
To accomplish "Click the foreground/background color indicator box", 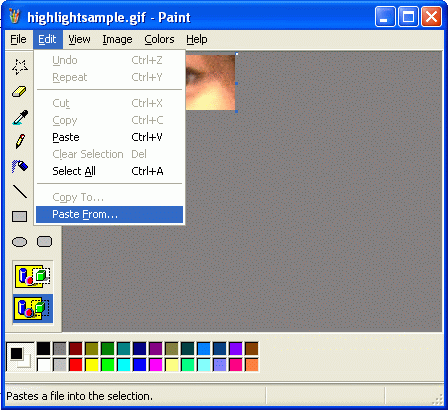I will pos(20,357).
